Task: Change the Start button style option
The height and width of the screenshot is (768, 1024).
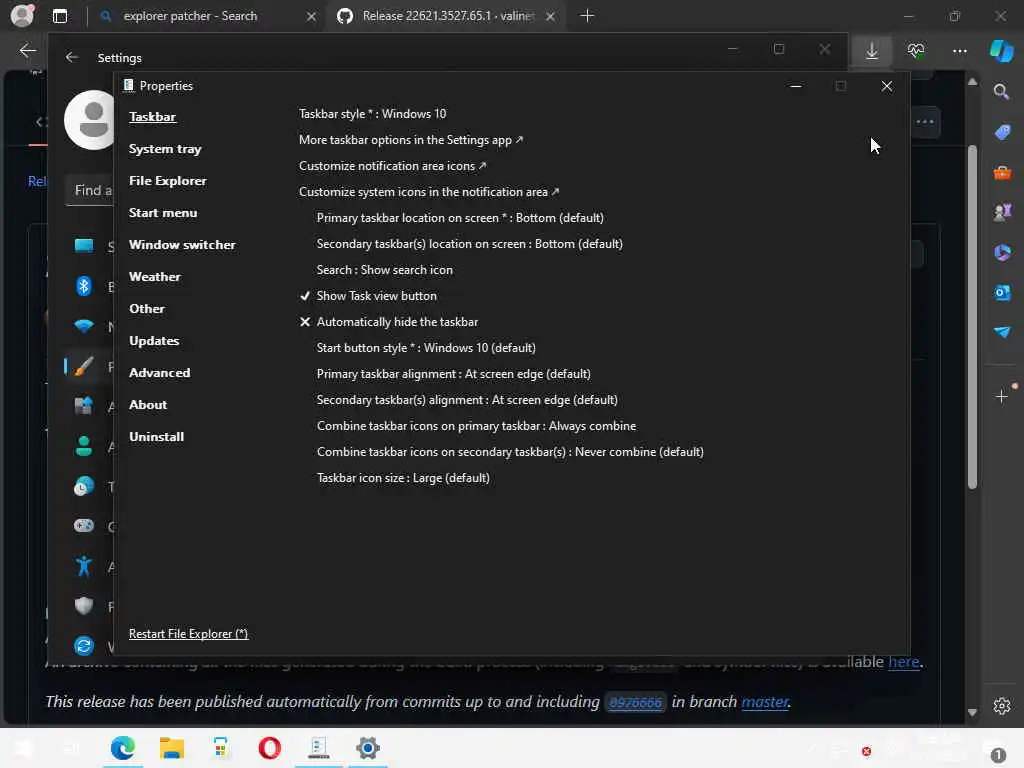Action: click(426, 348)
